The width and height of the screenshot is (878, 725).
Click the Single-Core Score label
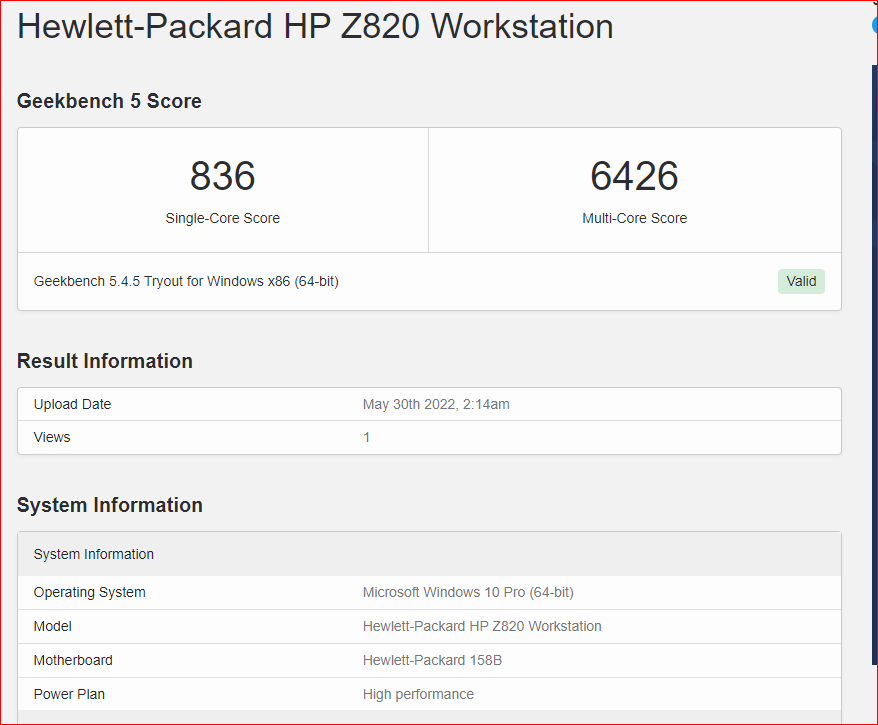click(x=222, y=218)
